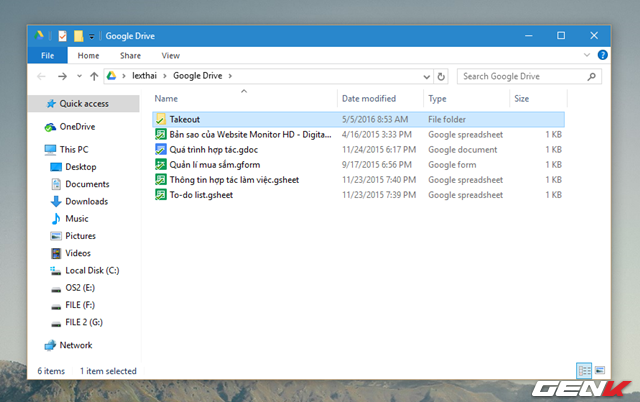Open the Customize Quick Access Toolbar dropdown
Image resolution: width=640 pixels, height=402 pixels.
pyautogui.click(x=91, y=36)
